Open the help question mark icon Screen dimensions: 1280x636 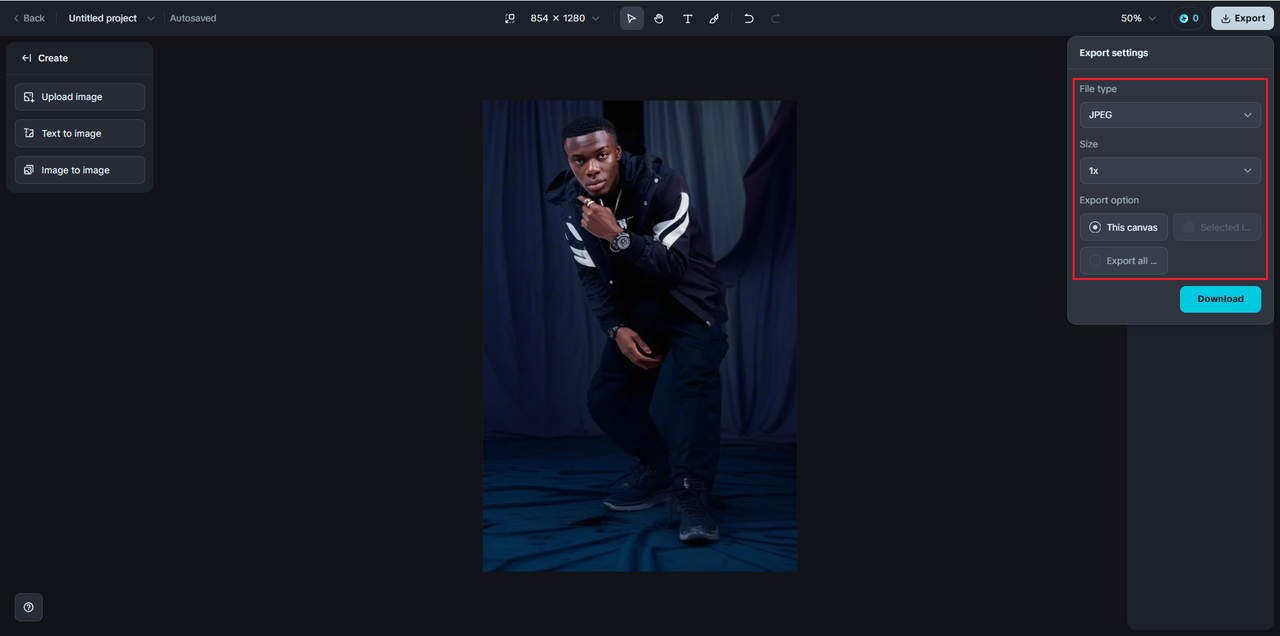(28, 607)
